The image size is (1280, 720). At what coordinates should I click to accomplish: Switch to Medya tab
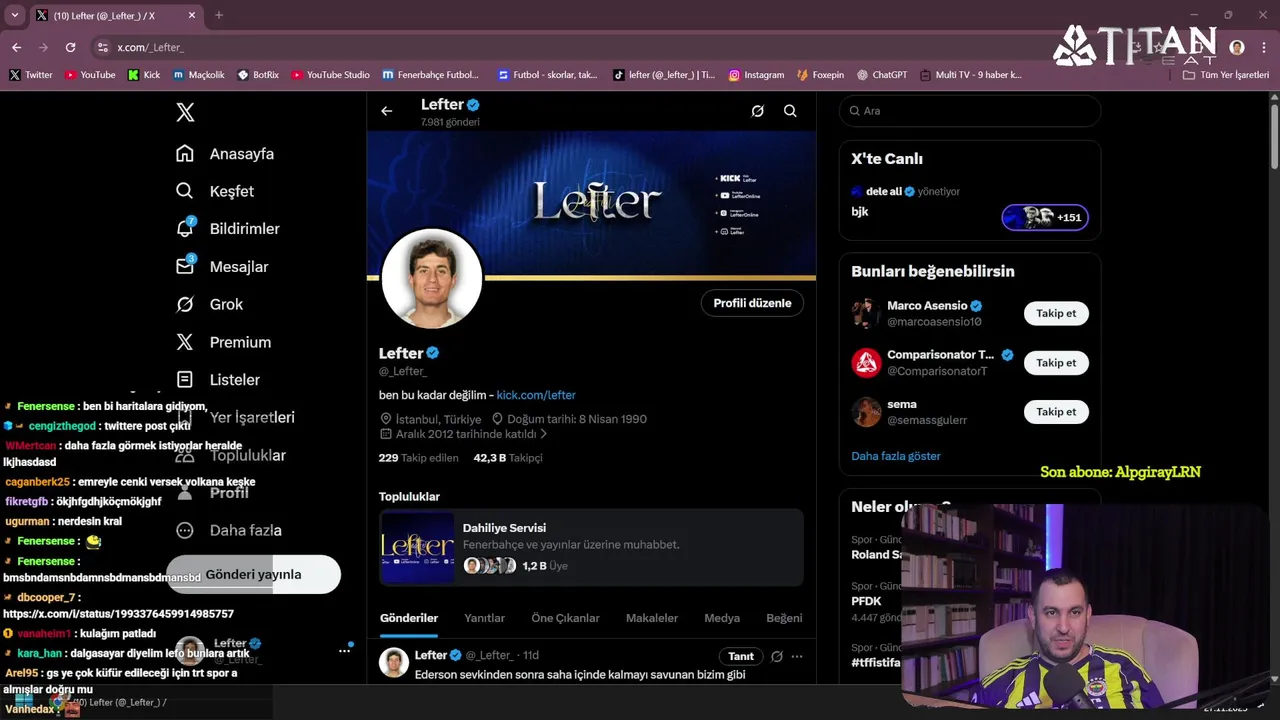coord(722,618)
